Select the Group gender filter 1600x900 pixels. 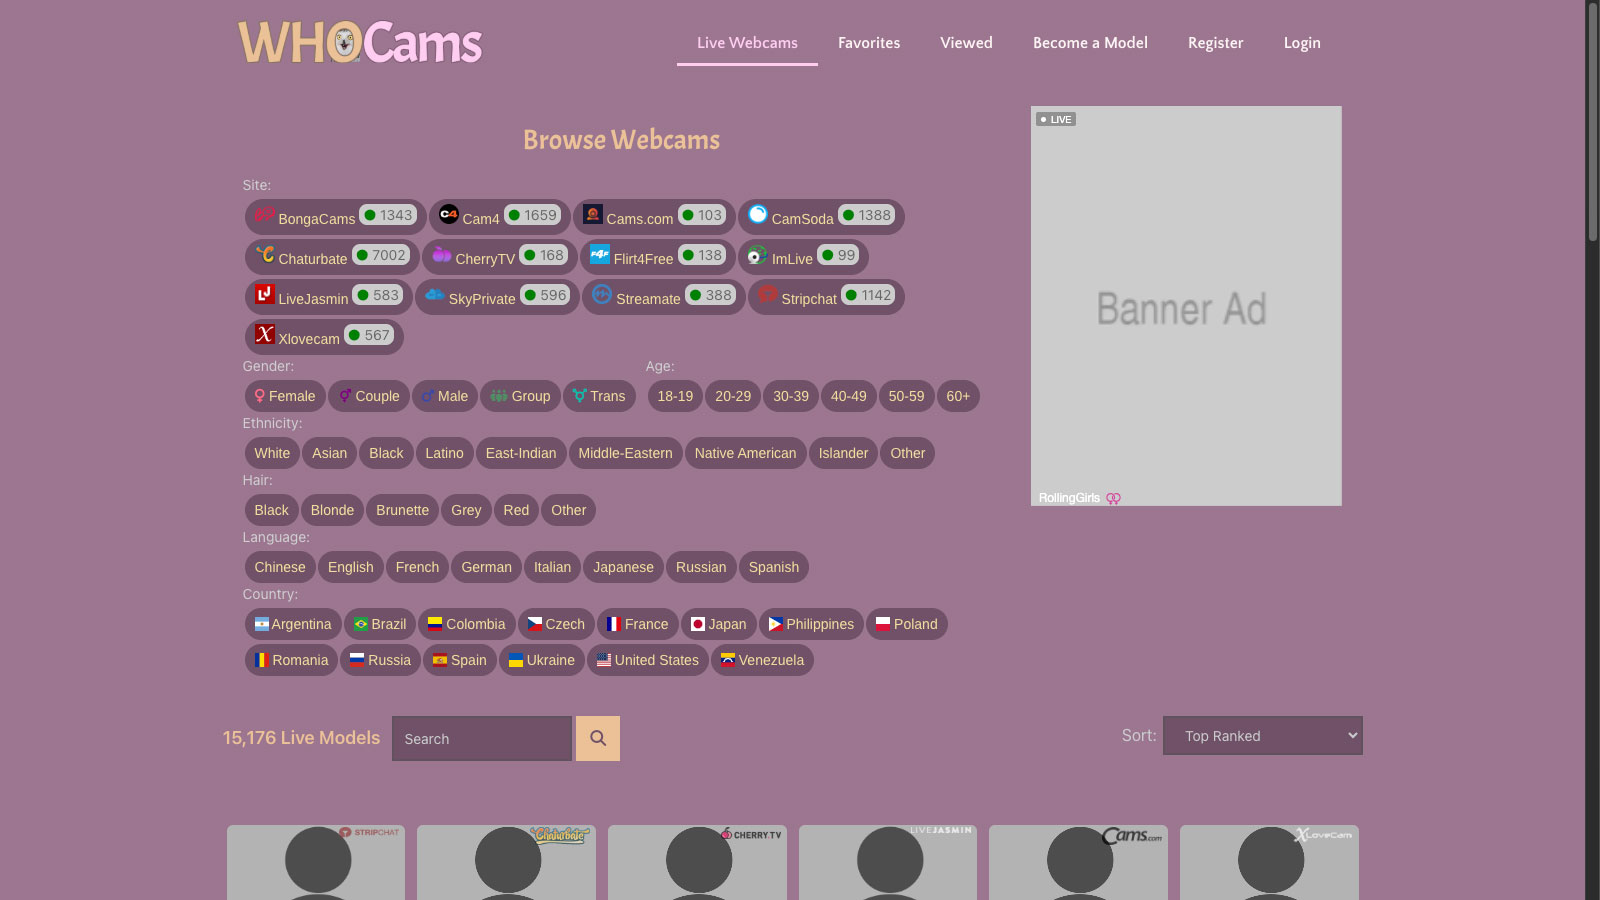click(x=520, y=396)
